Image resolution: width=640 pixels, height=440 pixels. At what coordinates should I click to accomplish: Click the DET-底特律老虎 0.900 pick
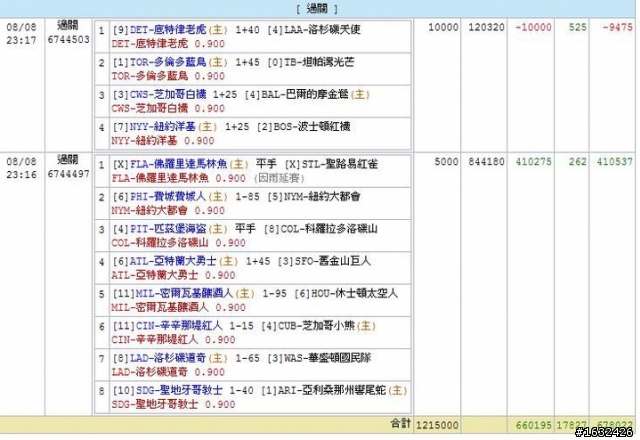168,44
